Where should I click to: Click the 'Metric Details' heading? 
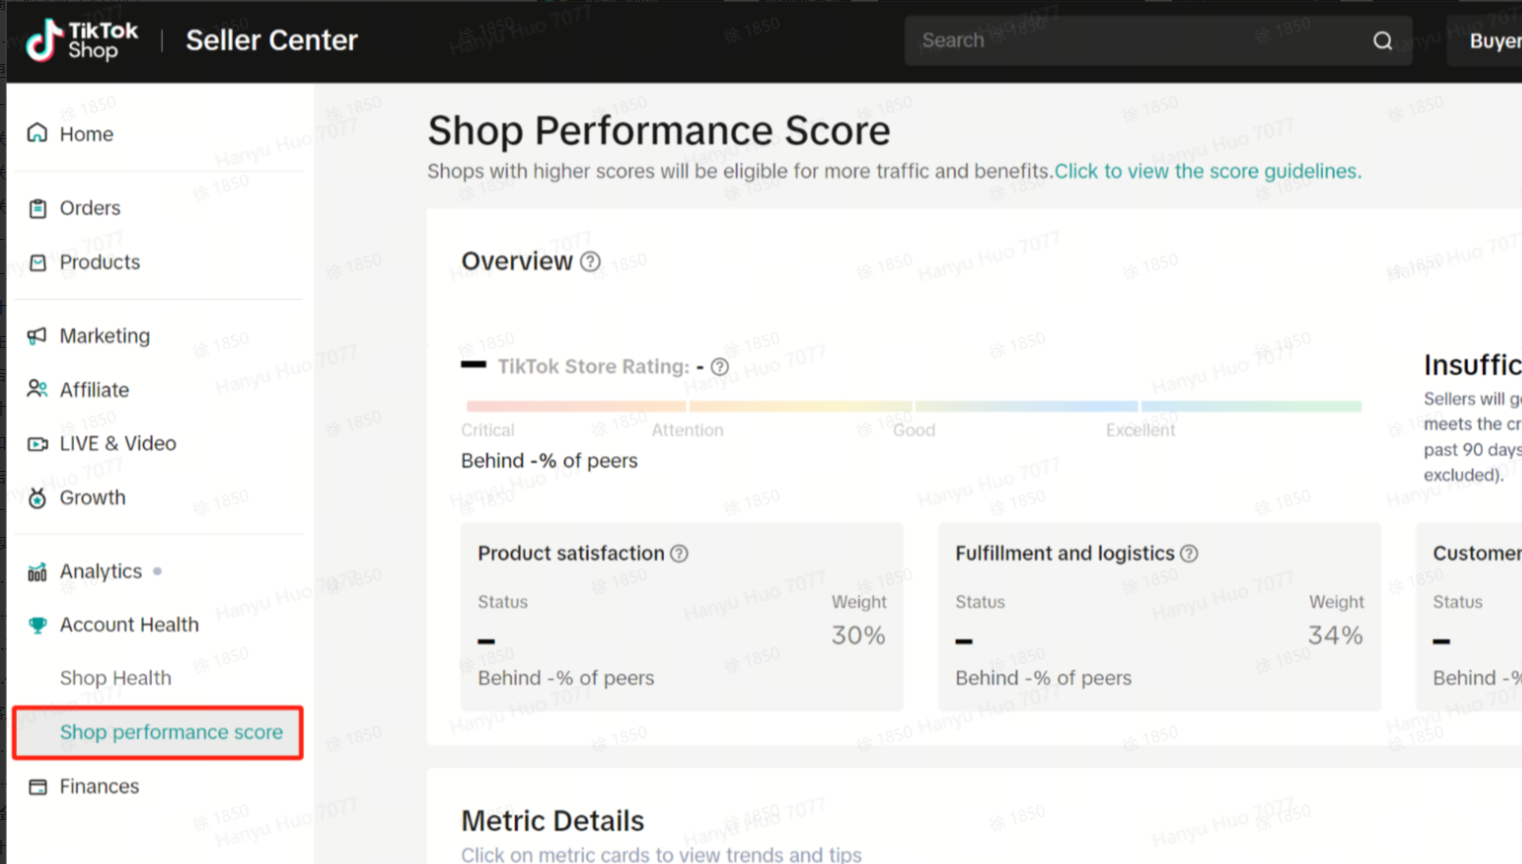[x=553, y=821]
